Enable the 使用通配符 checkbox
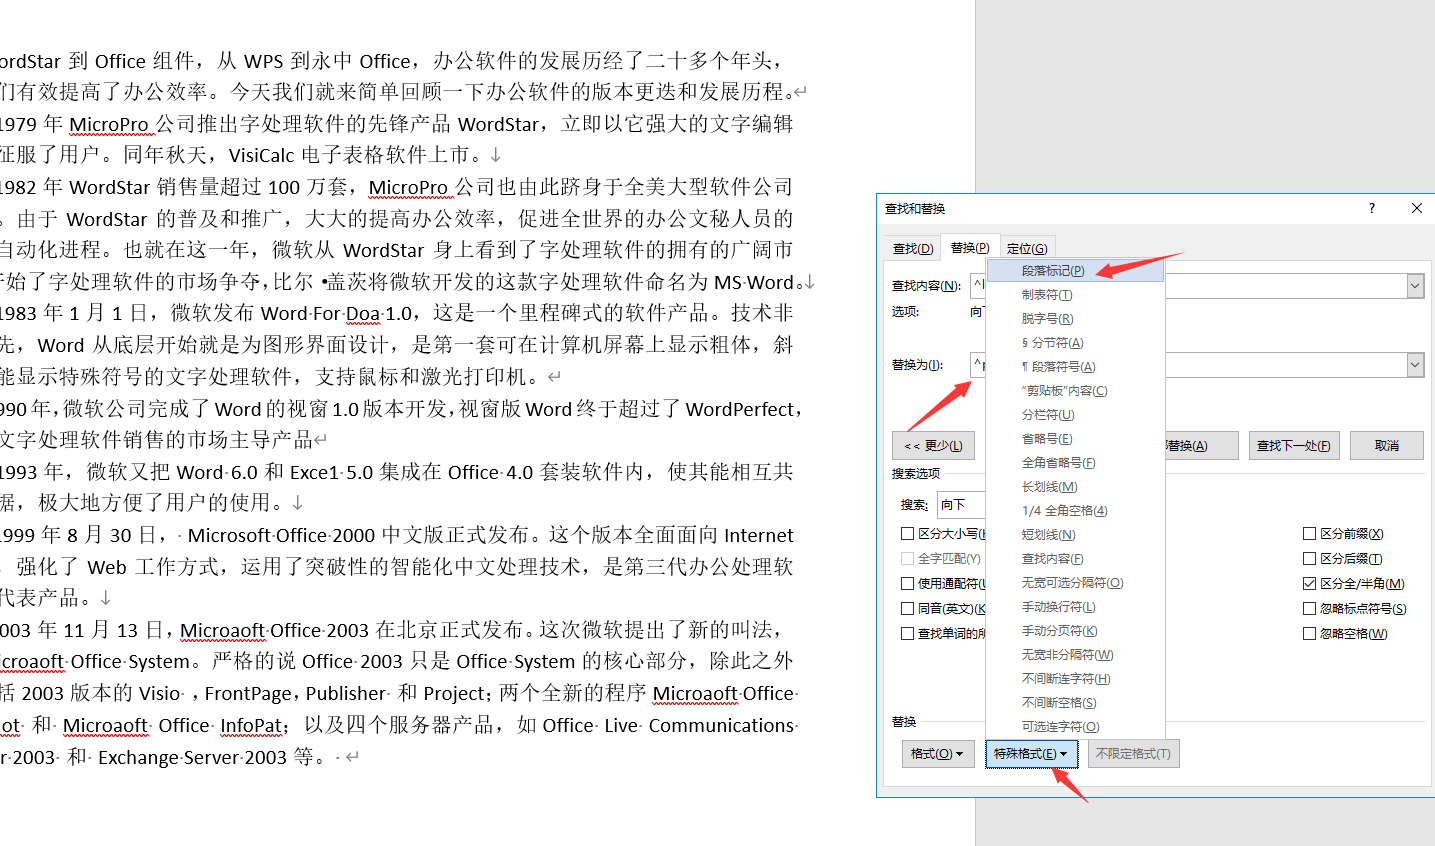 coord(908,584)
